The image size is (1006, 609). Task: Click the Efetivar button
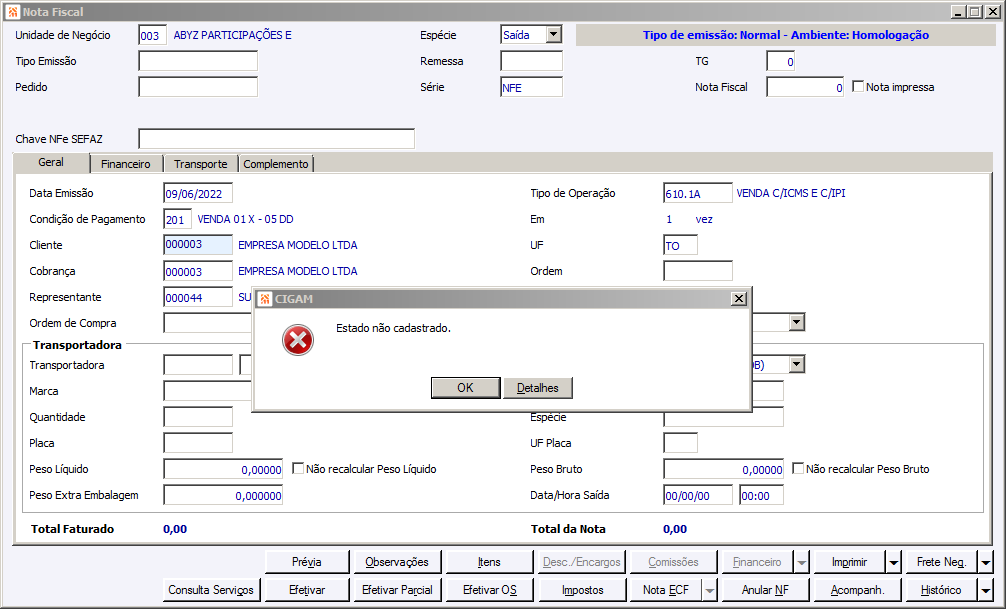click(x=307, y=590)
